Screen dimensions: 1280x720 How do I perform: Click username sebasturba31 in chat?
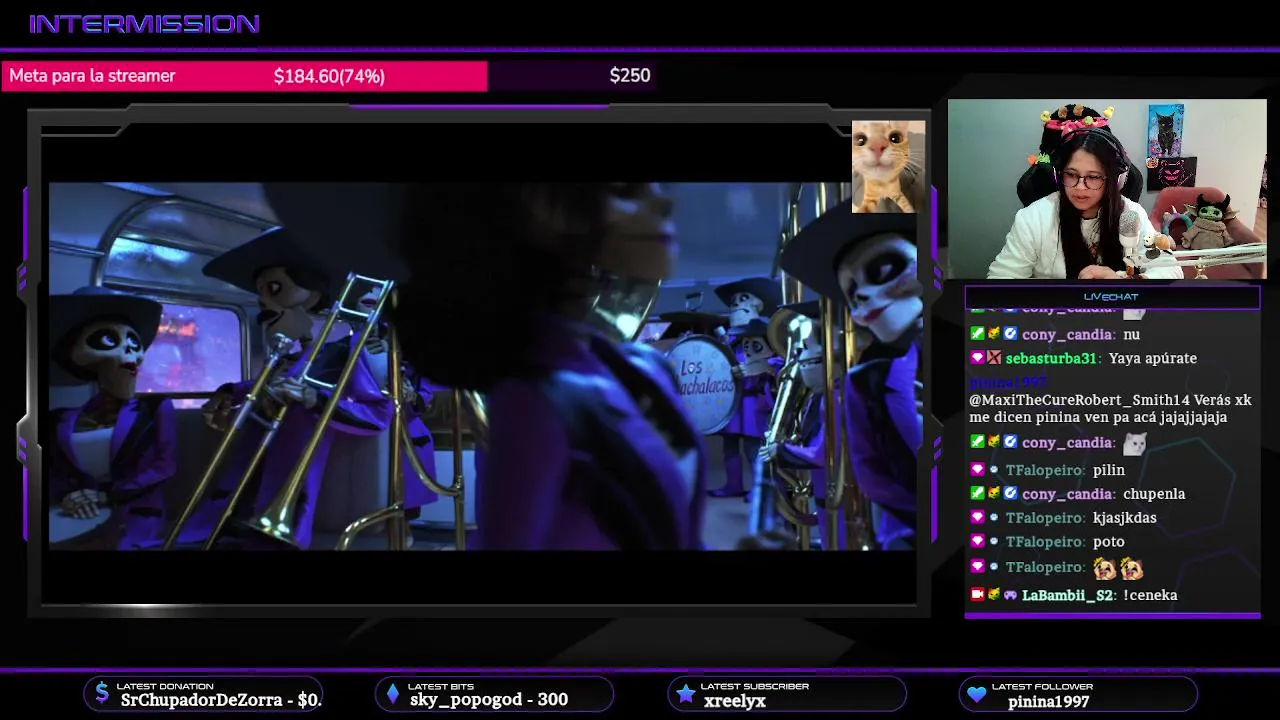[1053, 358]
